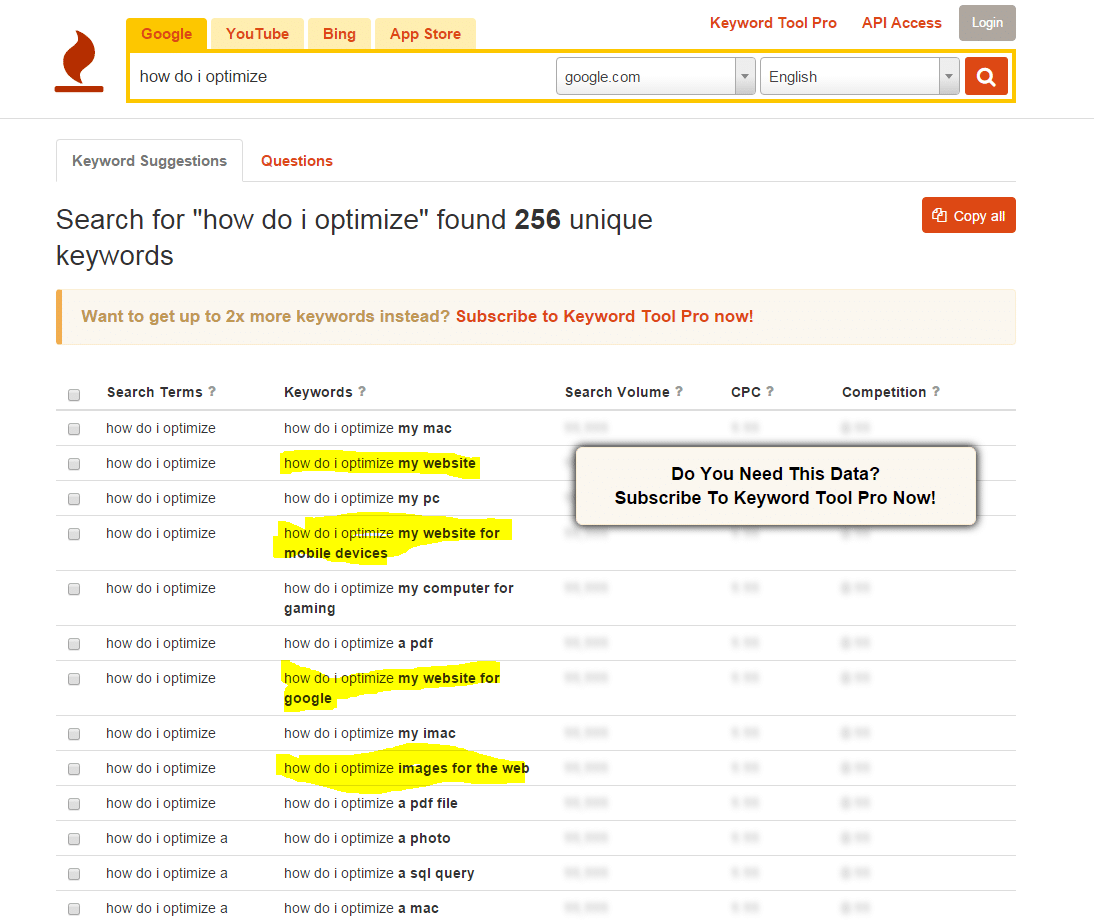Sort by the Search Volume column header
The height and width of the screenshot is (923, 1094).
pos(617,392)
